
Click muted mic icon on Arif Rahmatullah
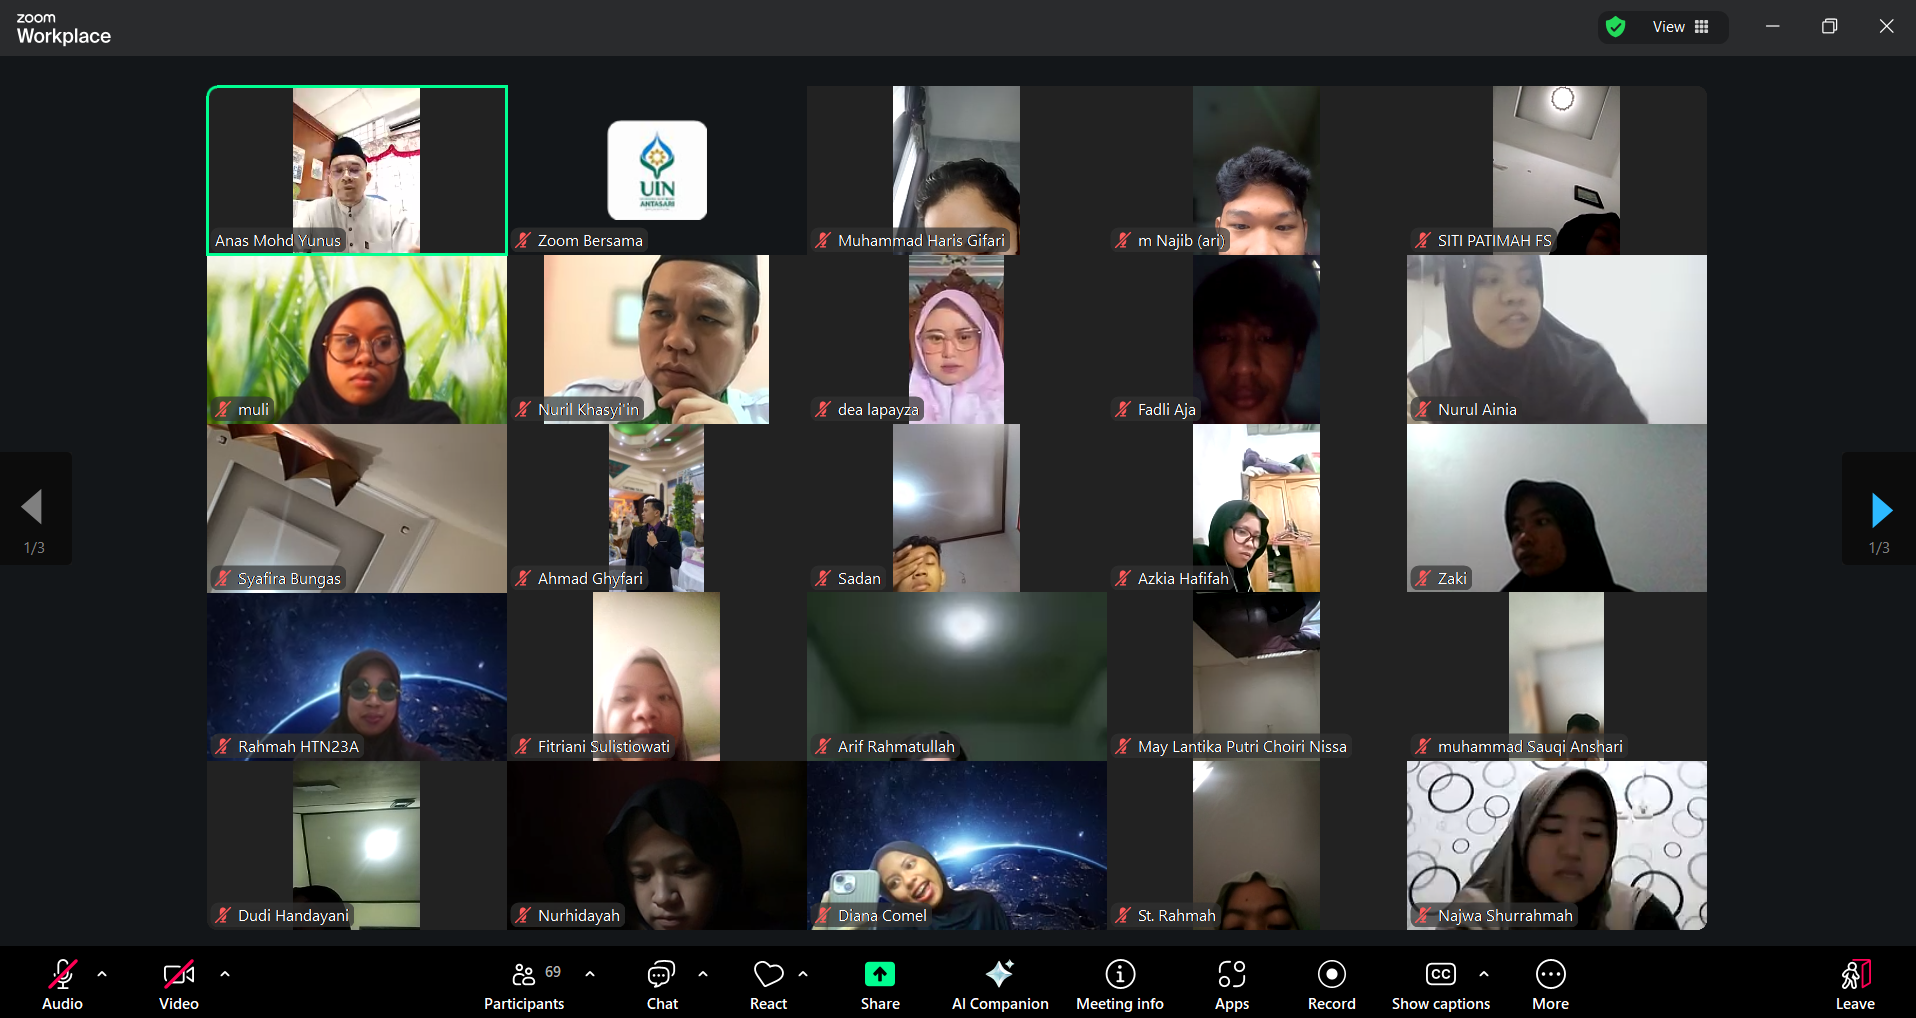click(823, 746)
